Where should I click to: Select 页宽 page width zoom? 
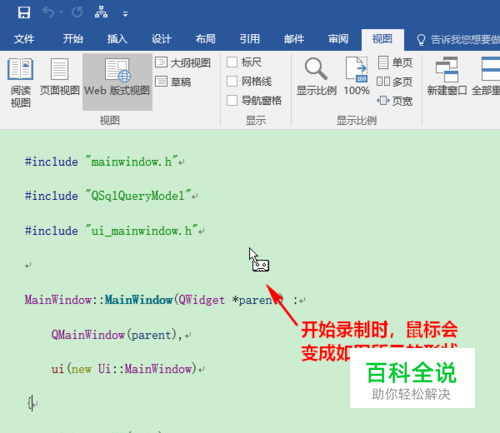tap(395, 101)
